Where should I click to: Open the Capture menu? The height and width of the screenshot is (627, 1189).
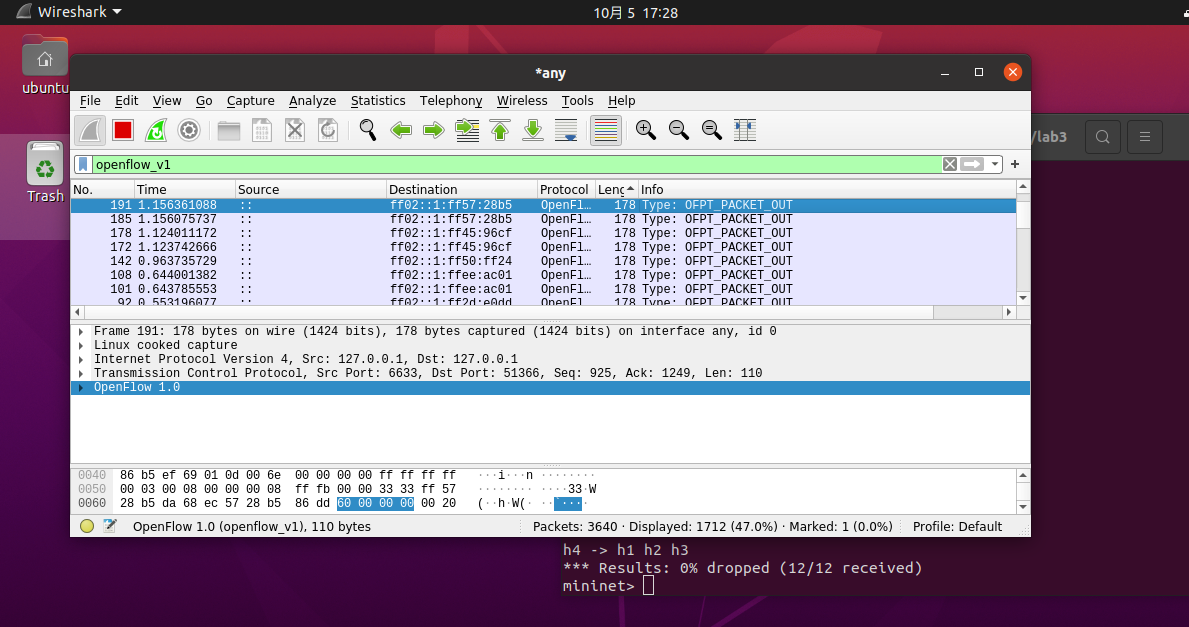pos(250,101)
